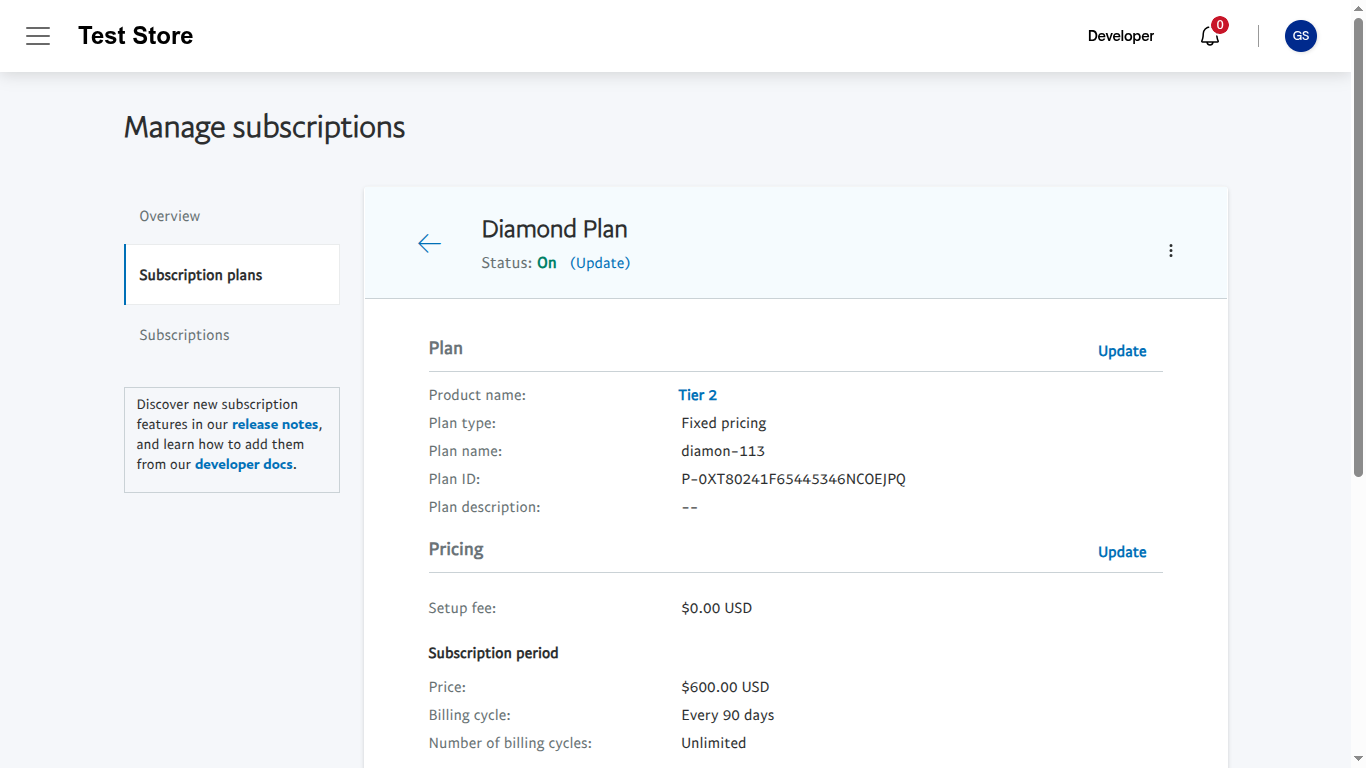The image size is (1366, 768).
Task: Open the Tier 2 product link
Action: point(697,394)
